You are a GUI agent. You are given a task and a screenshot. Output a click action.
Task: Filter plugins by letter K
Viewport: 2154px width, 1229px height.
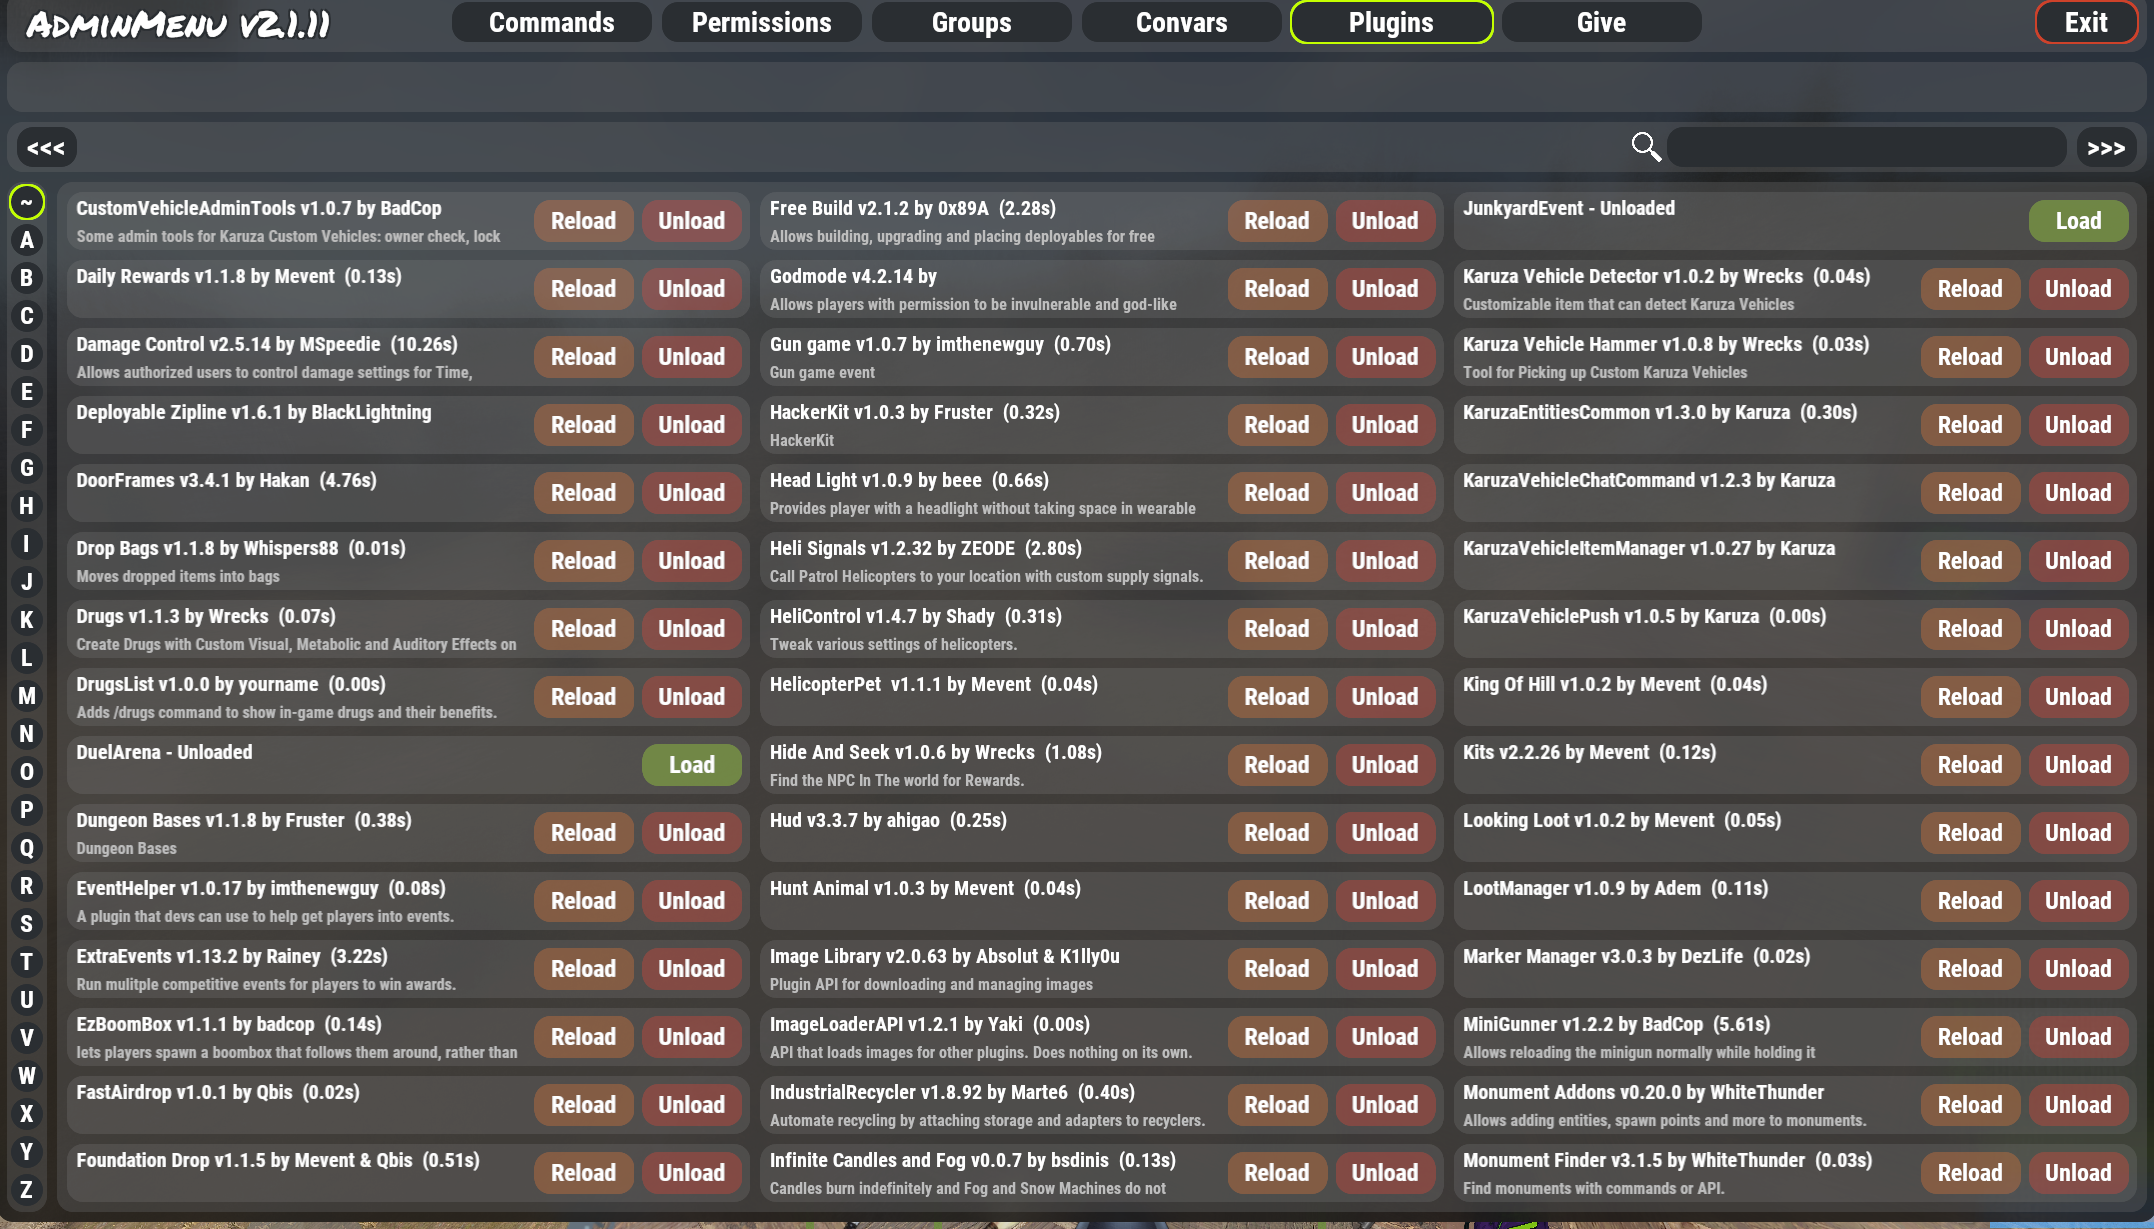(27, 620)
